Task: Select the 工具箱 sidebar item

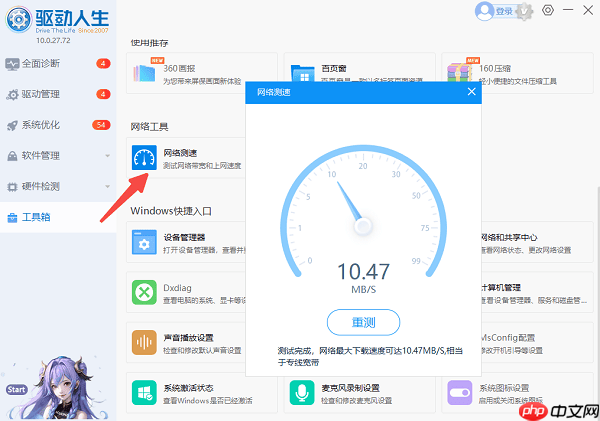Action: point(58,217)
